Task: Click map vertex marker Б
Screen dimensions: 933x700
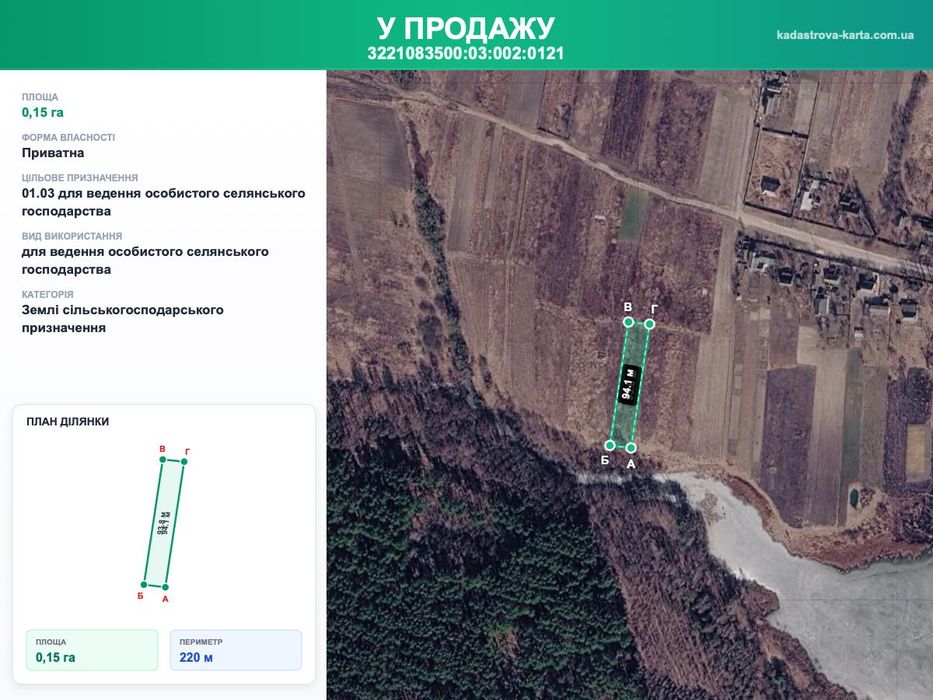Action: tap(610, 445)
